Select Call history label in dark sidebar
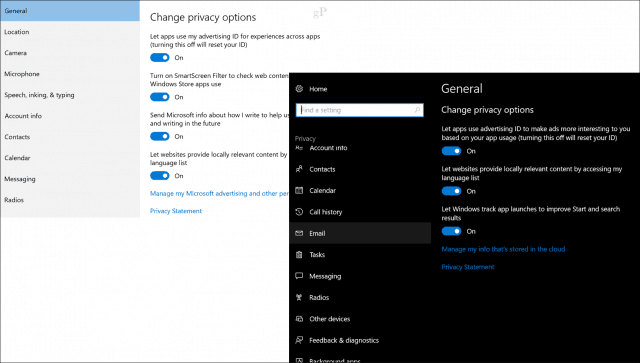This screenshot has width=640, height=363. pyautogui.click(x=326, y=212)
